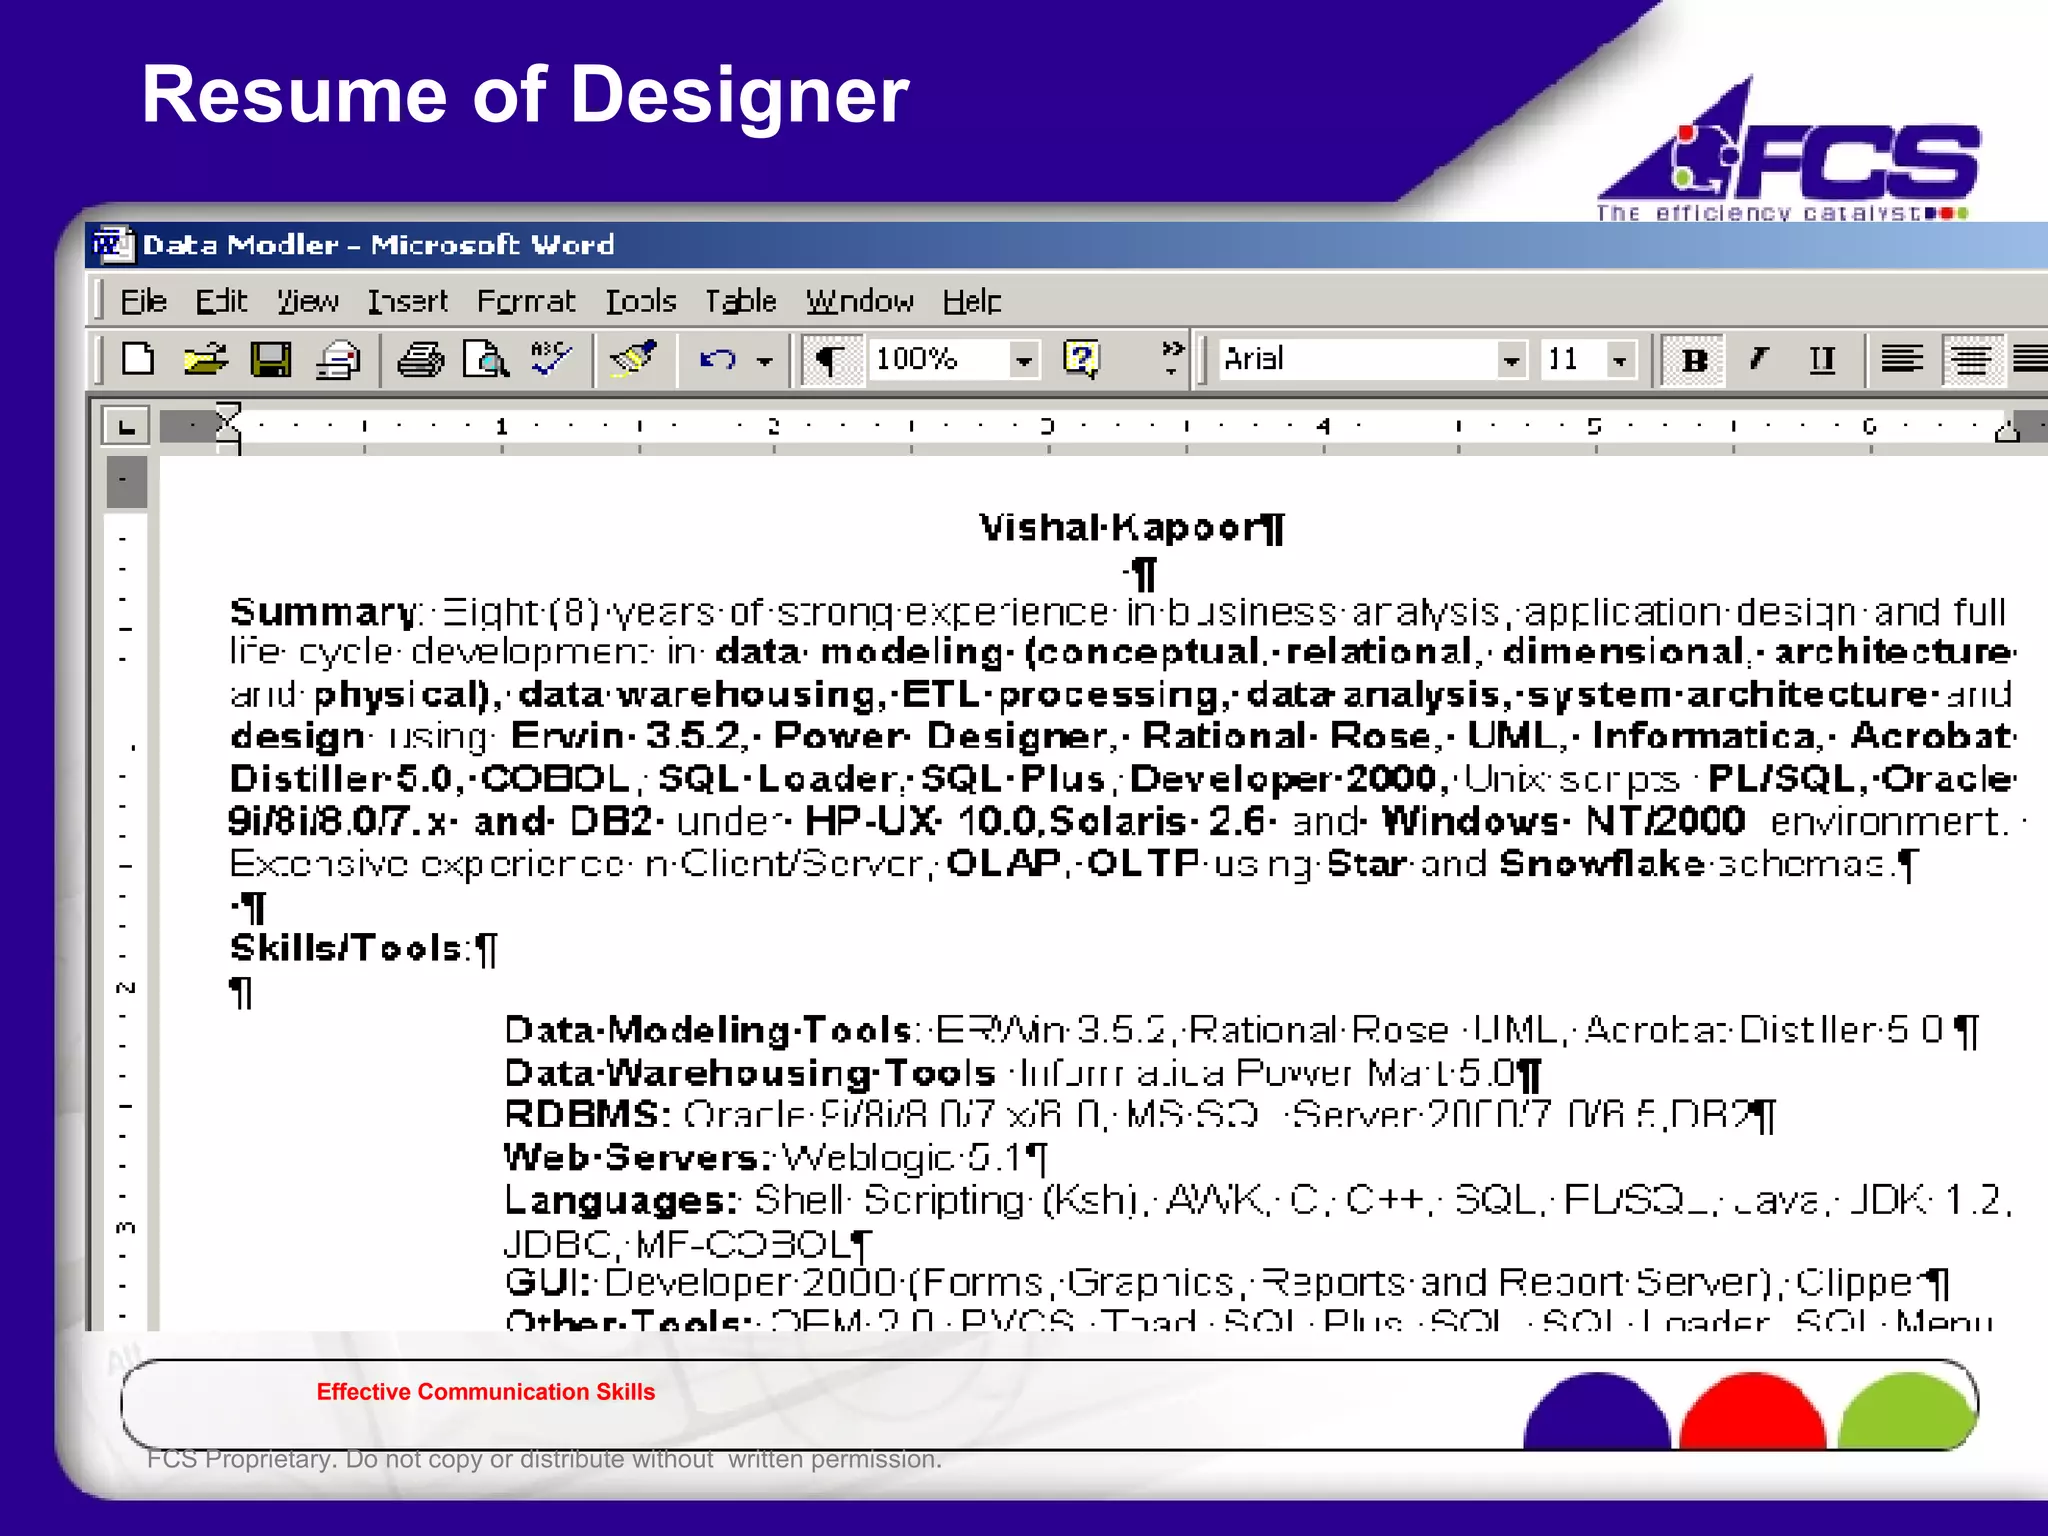This screenshot has width=2048, height=1536.
Task: Open the Microsoft Word Help question icon
Action: [x=1081, y=359]
